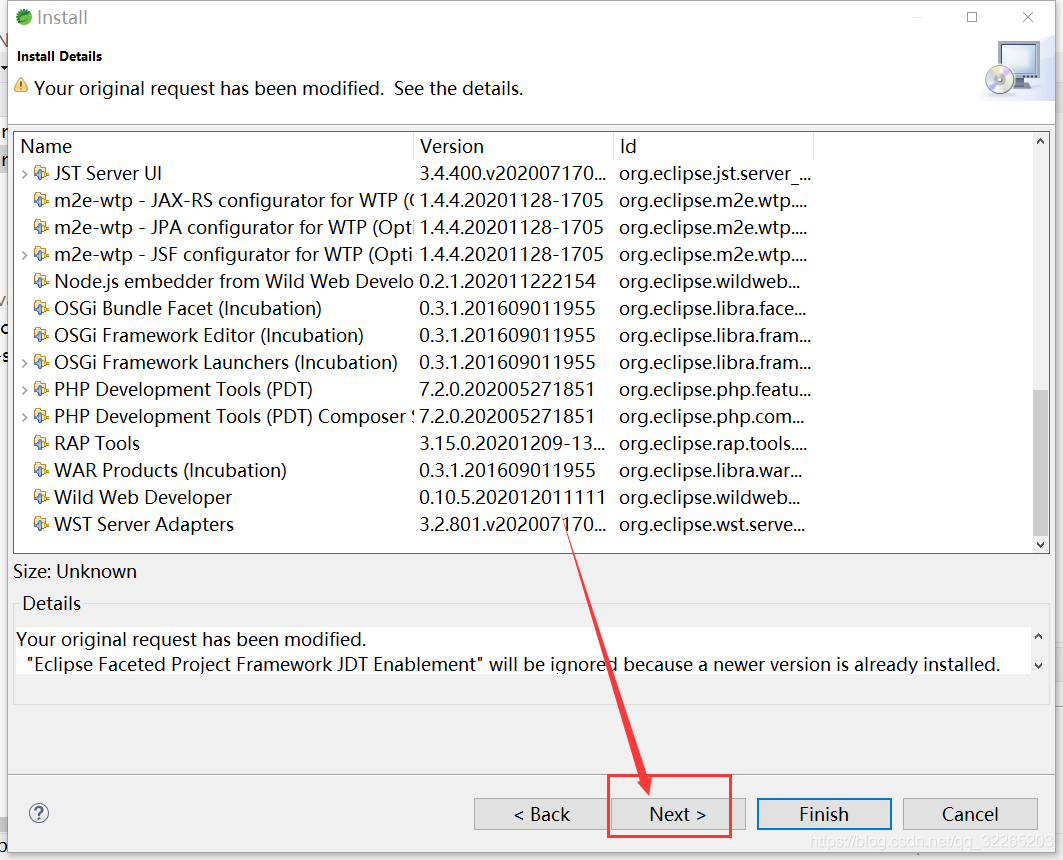Click the OSGi Bundle Facet feature icon
This screenshot has height=860, width=1063.
point(41,308)
